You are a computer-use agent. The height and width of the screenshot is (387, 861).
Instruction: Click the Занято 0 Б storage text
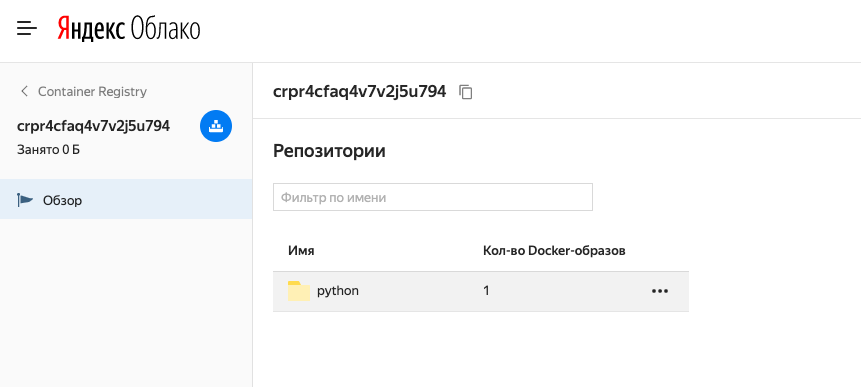(x=48, y=149)
